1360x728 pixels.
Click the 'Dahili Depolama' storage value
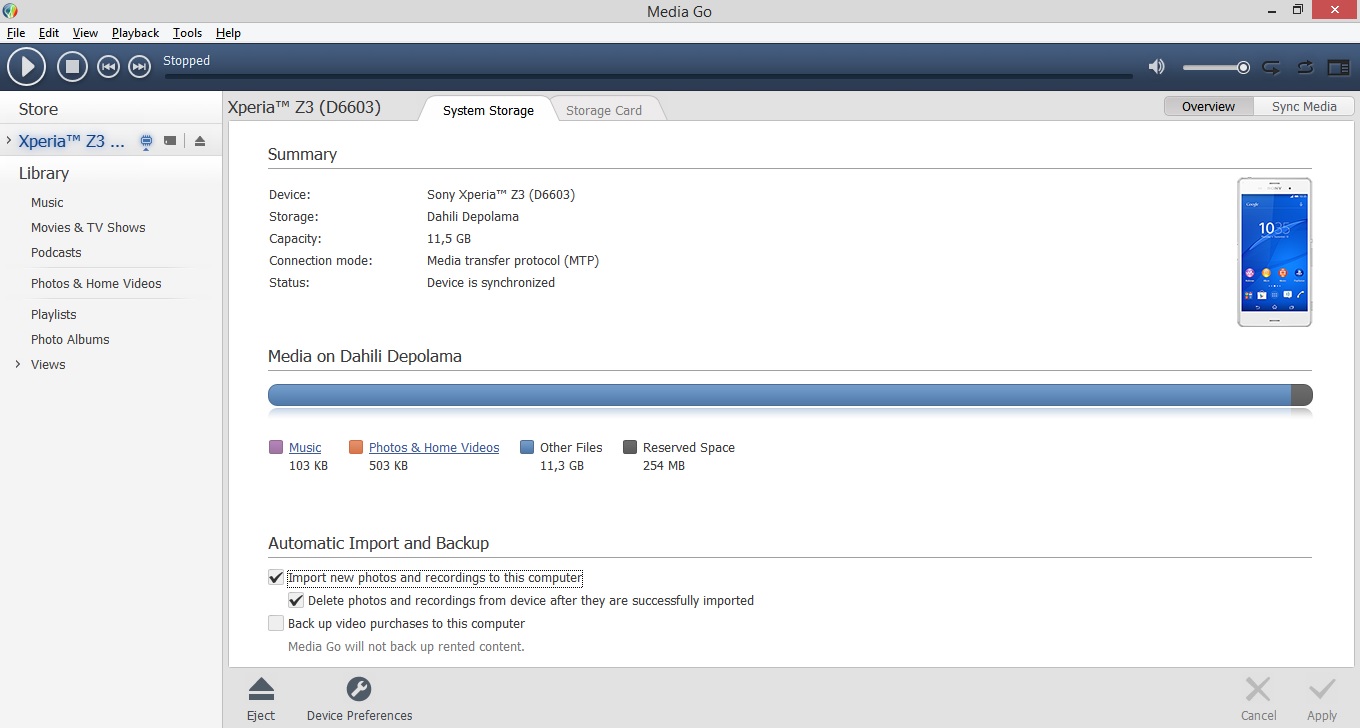point(473,216)
